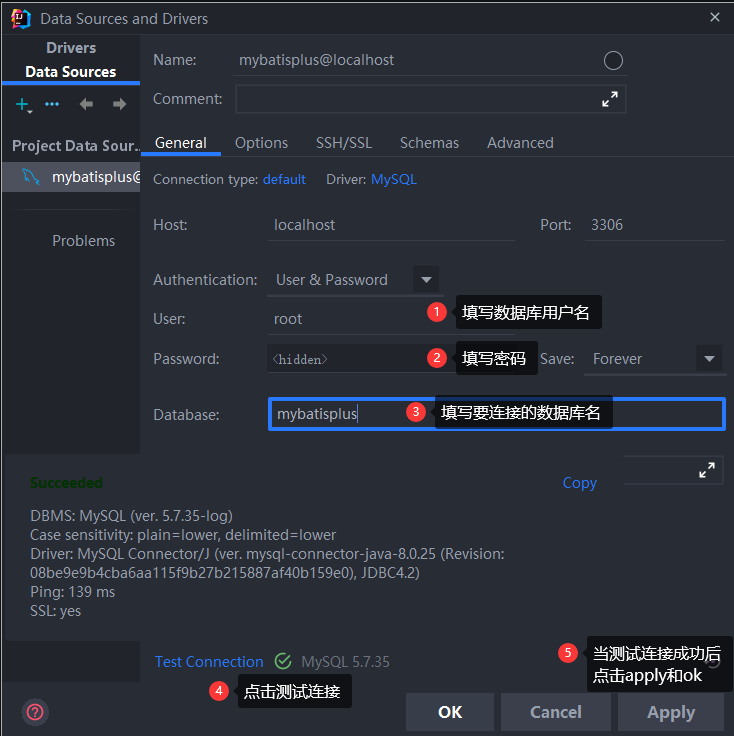This screenshot has height=736, width=734.
Task: Expand the Comment field with the arrows icon
Action: (610, 99)
